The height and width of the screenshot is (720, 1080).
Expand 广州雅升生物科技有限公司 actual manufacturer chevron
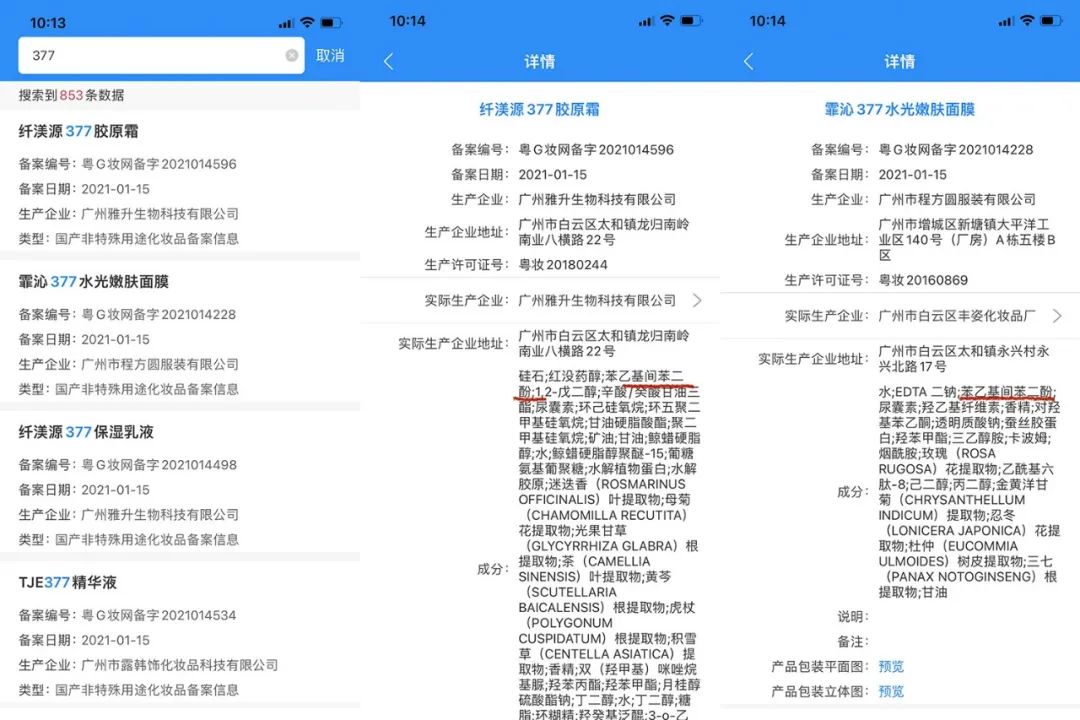[x=697, y=300]
